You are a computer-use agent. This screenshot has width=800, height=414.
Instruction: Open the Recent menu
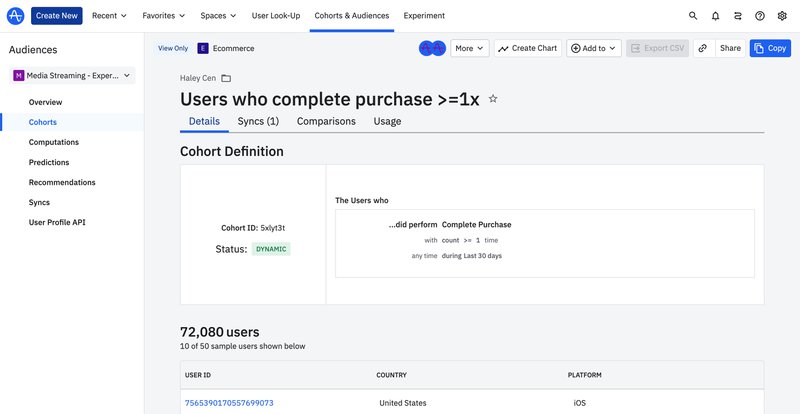[x=110, y=16]
